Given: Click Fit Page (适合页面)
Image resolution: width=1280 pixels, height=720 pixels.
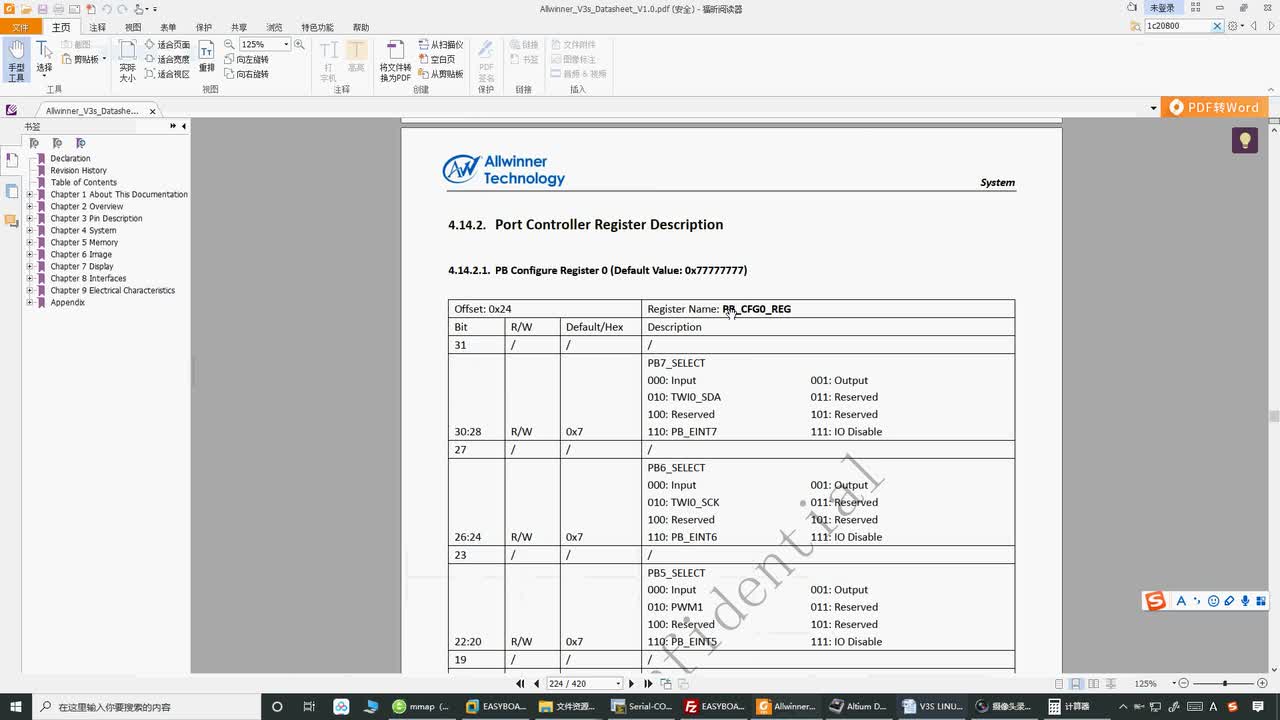Looking at the screenshot, I should click(167, 45).
